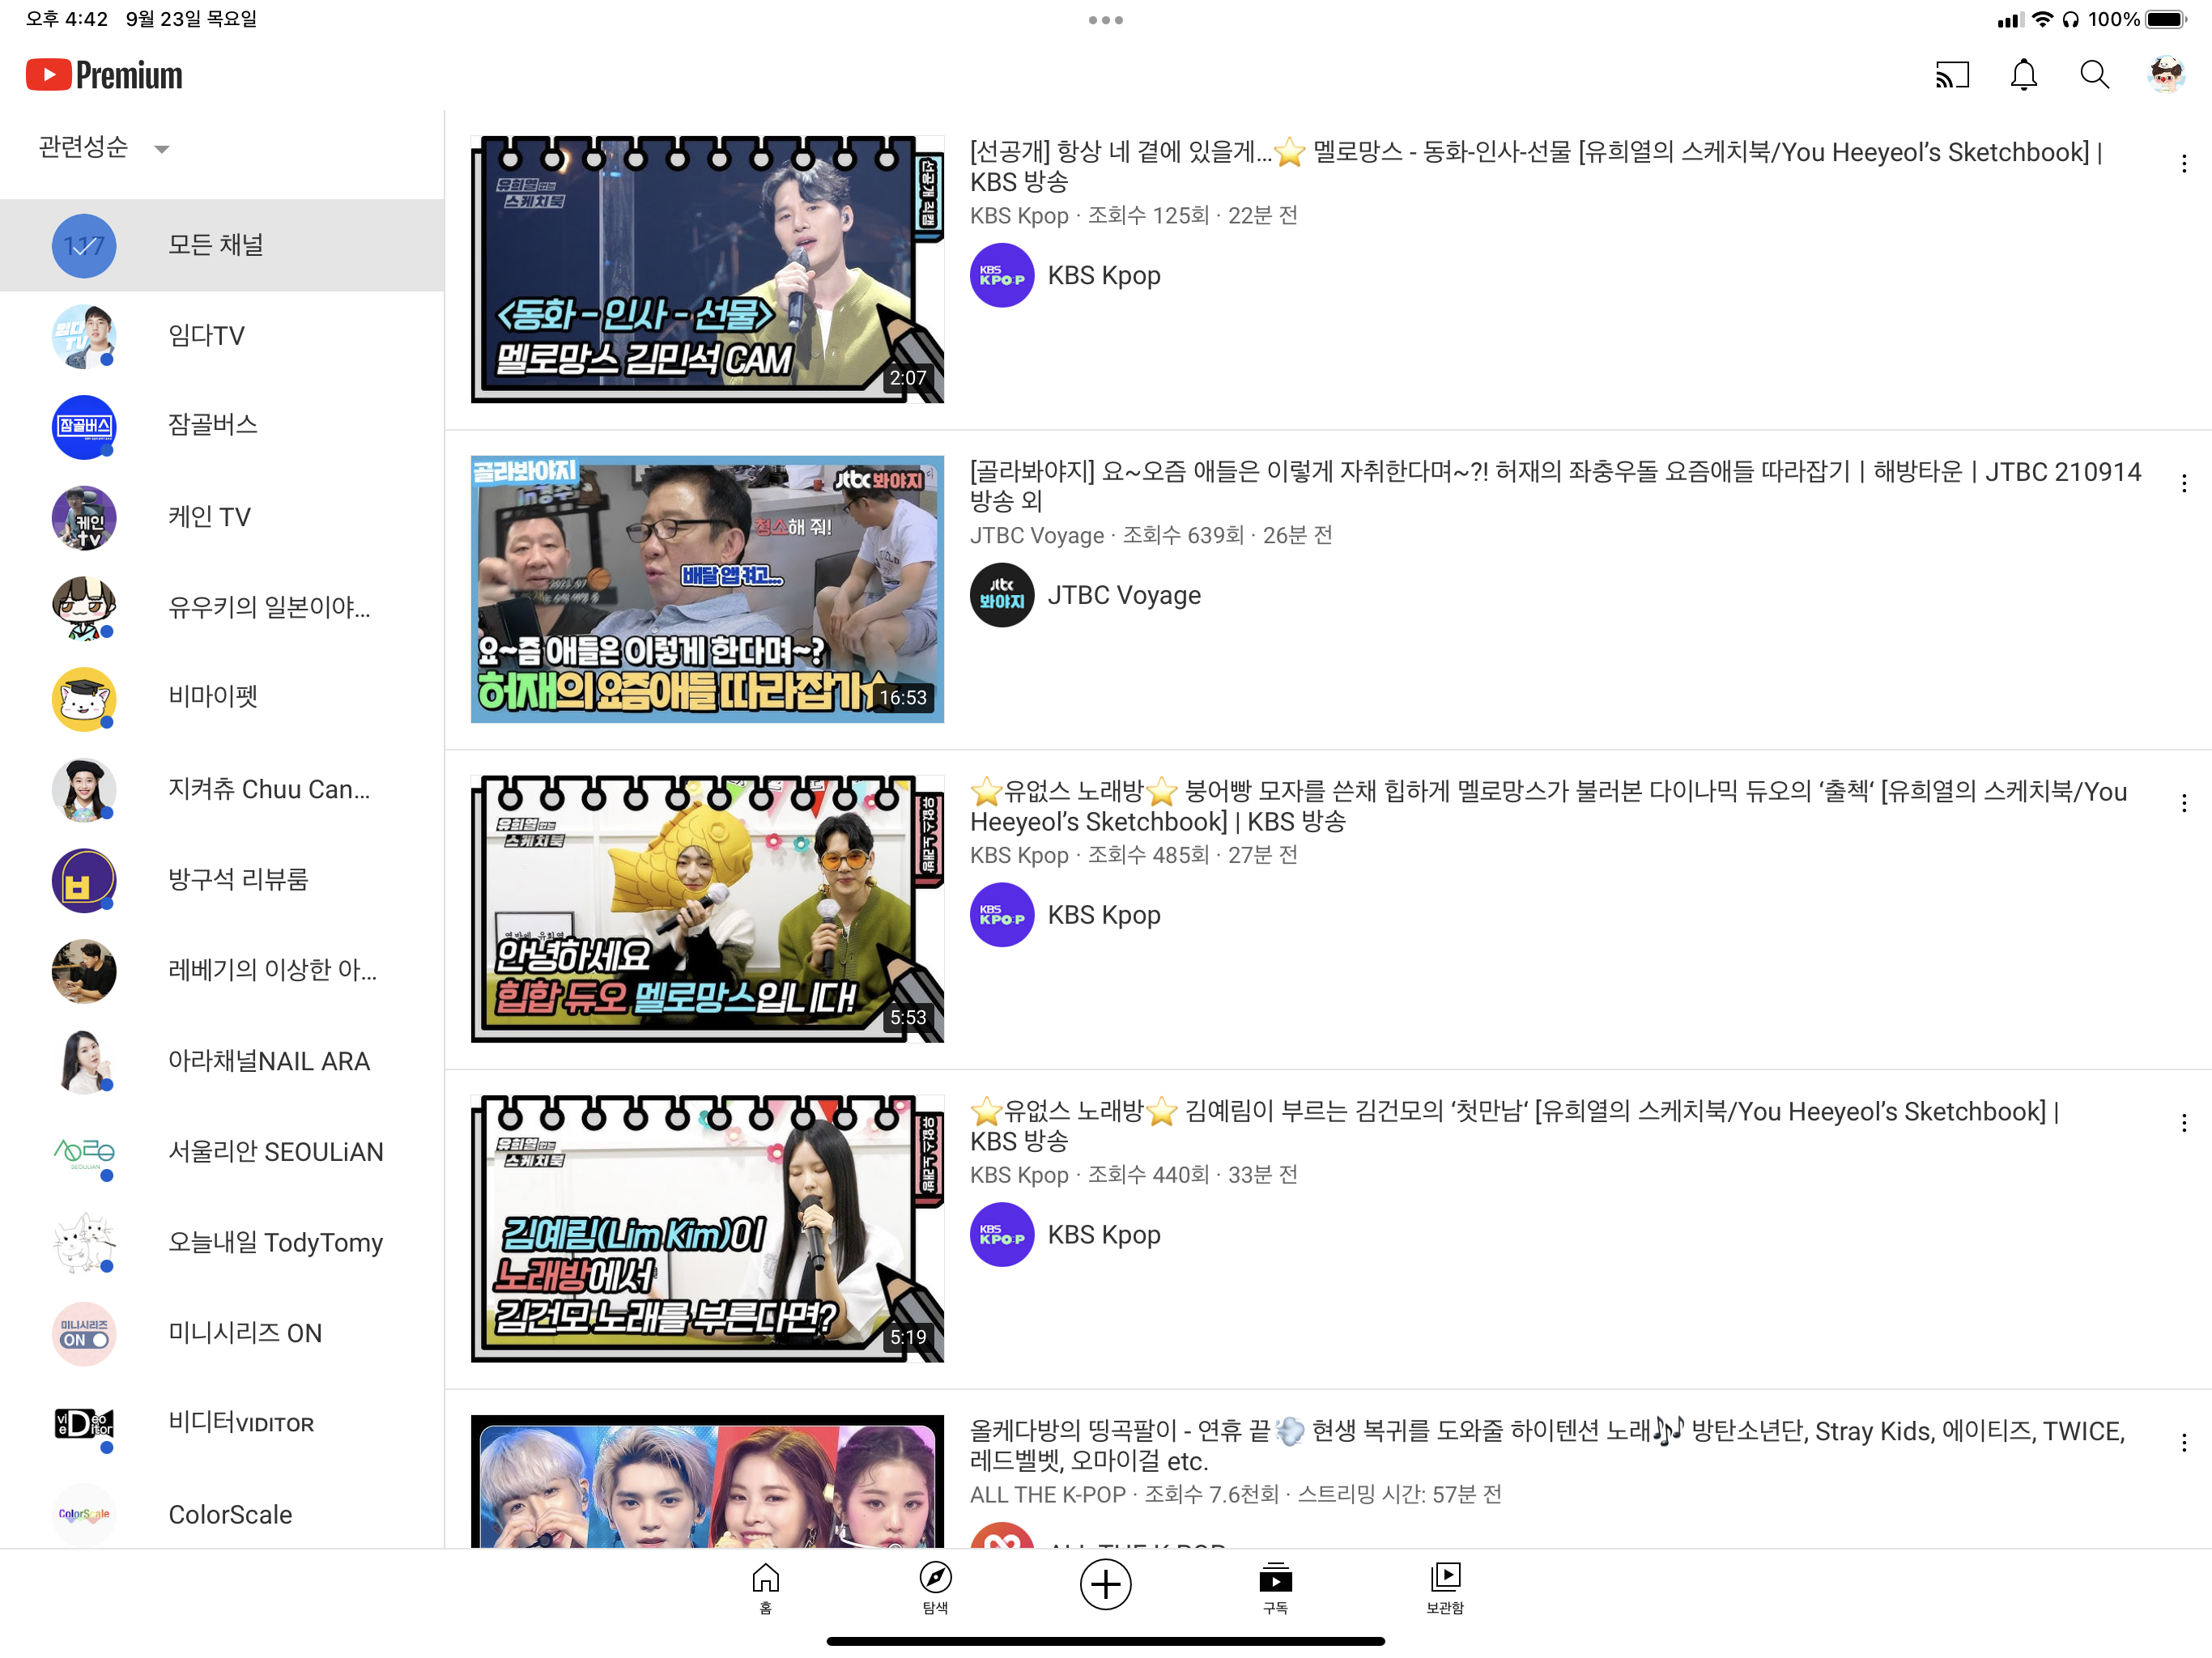Select 모든 채널 in the sidebar
The width and height of the screenshot is (2212, 1658).
point(215,245)
